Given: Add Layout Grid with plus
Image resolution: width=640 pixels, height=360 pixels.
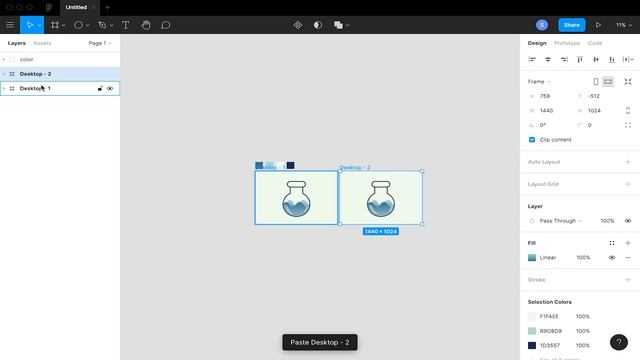Looking at the screenshot, I should pyautogui.click(x=628, y=184).
